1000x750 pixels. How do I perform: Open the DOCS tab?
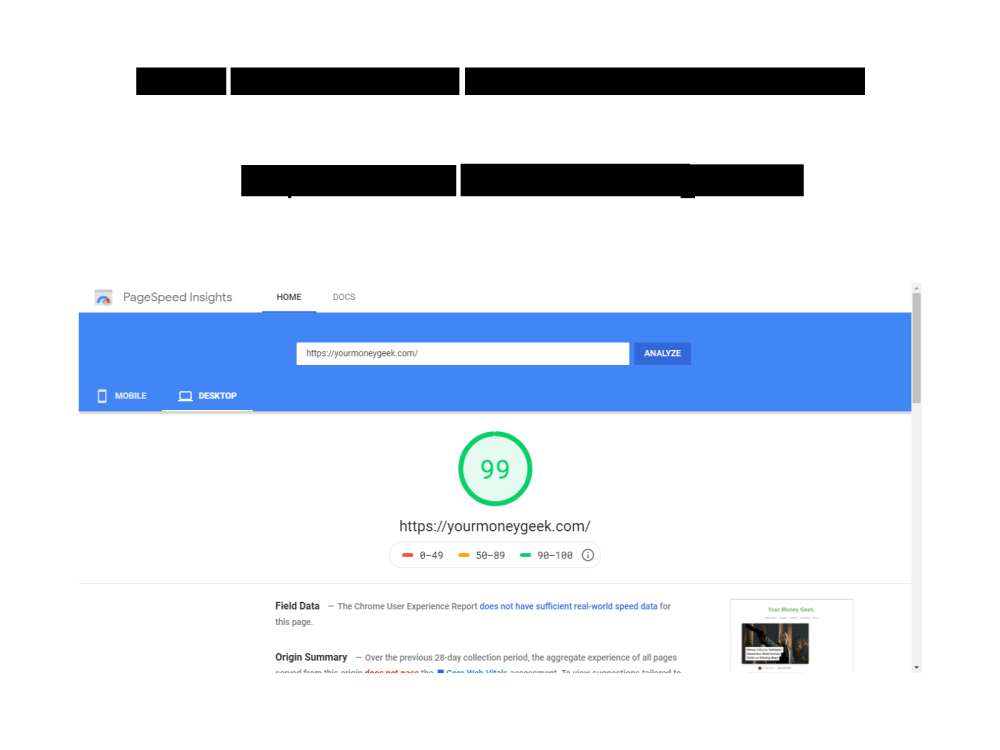pos(344,297)
